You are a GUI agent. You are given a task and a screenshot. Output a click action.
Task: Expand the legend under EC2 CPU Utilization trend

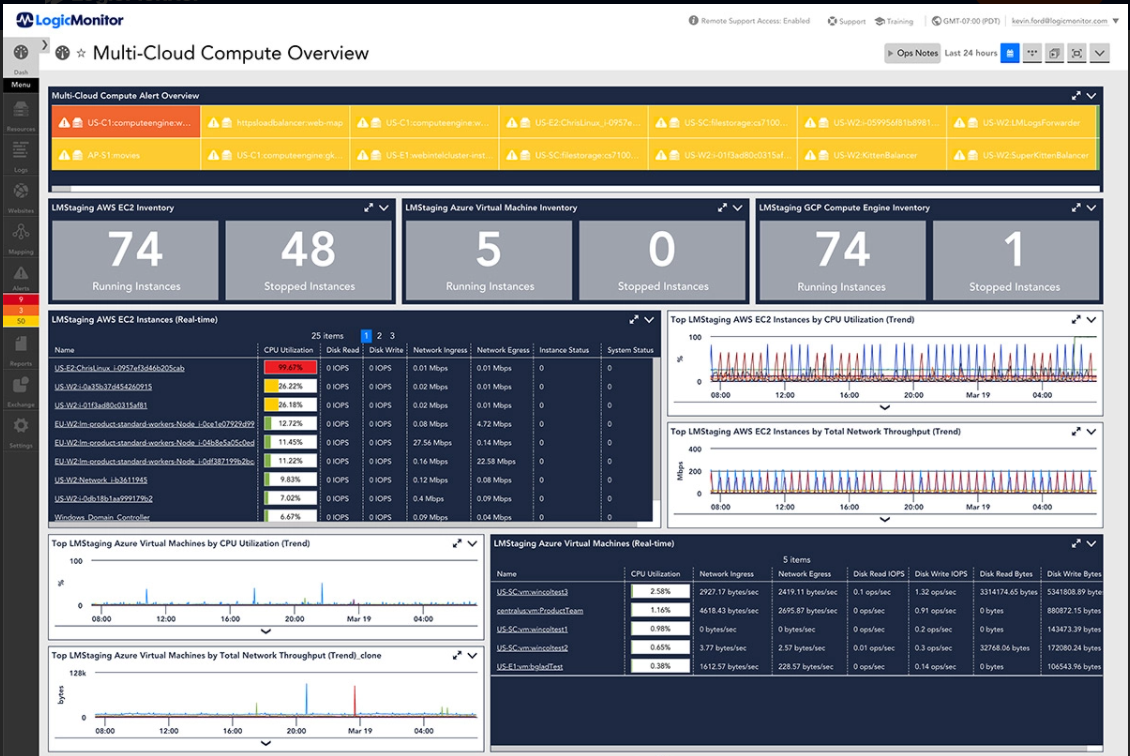[x=884, y=408]
